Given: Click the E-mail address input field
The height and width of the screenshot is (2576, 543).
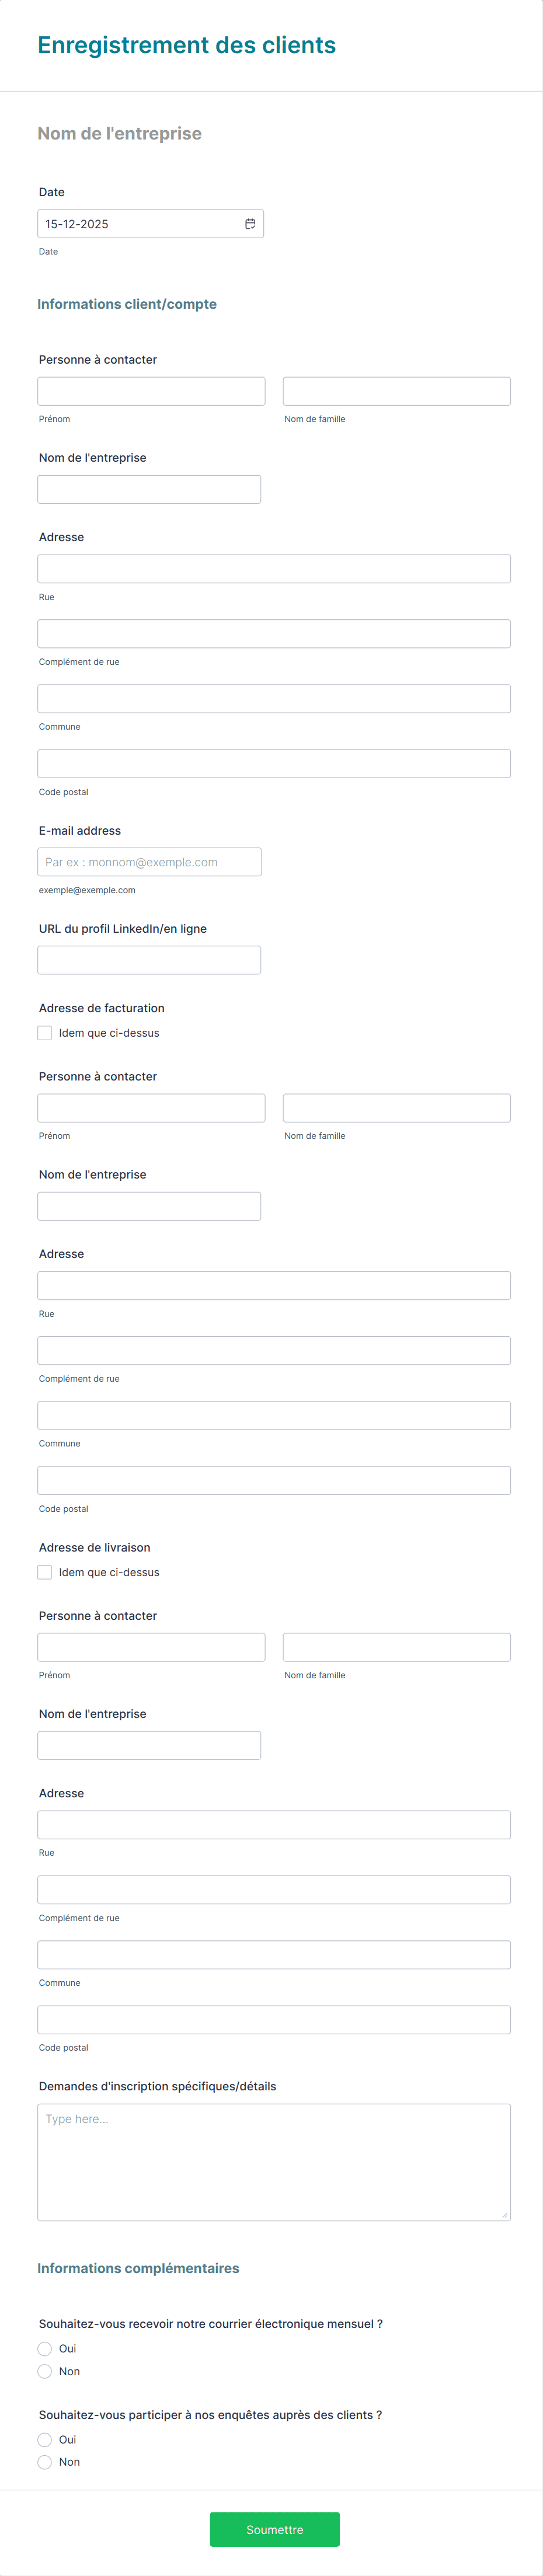Looking at the screenshot, I should [150, 862].
